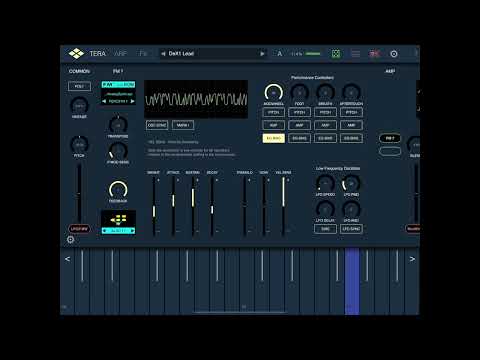Adjust the ATTACK slider
Image resolution: width=480 pixels, height=360 pixels.
173,206
